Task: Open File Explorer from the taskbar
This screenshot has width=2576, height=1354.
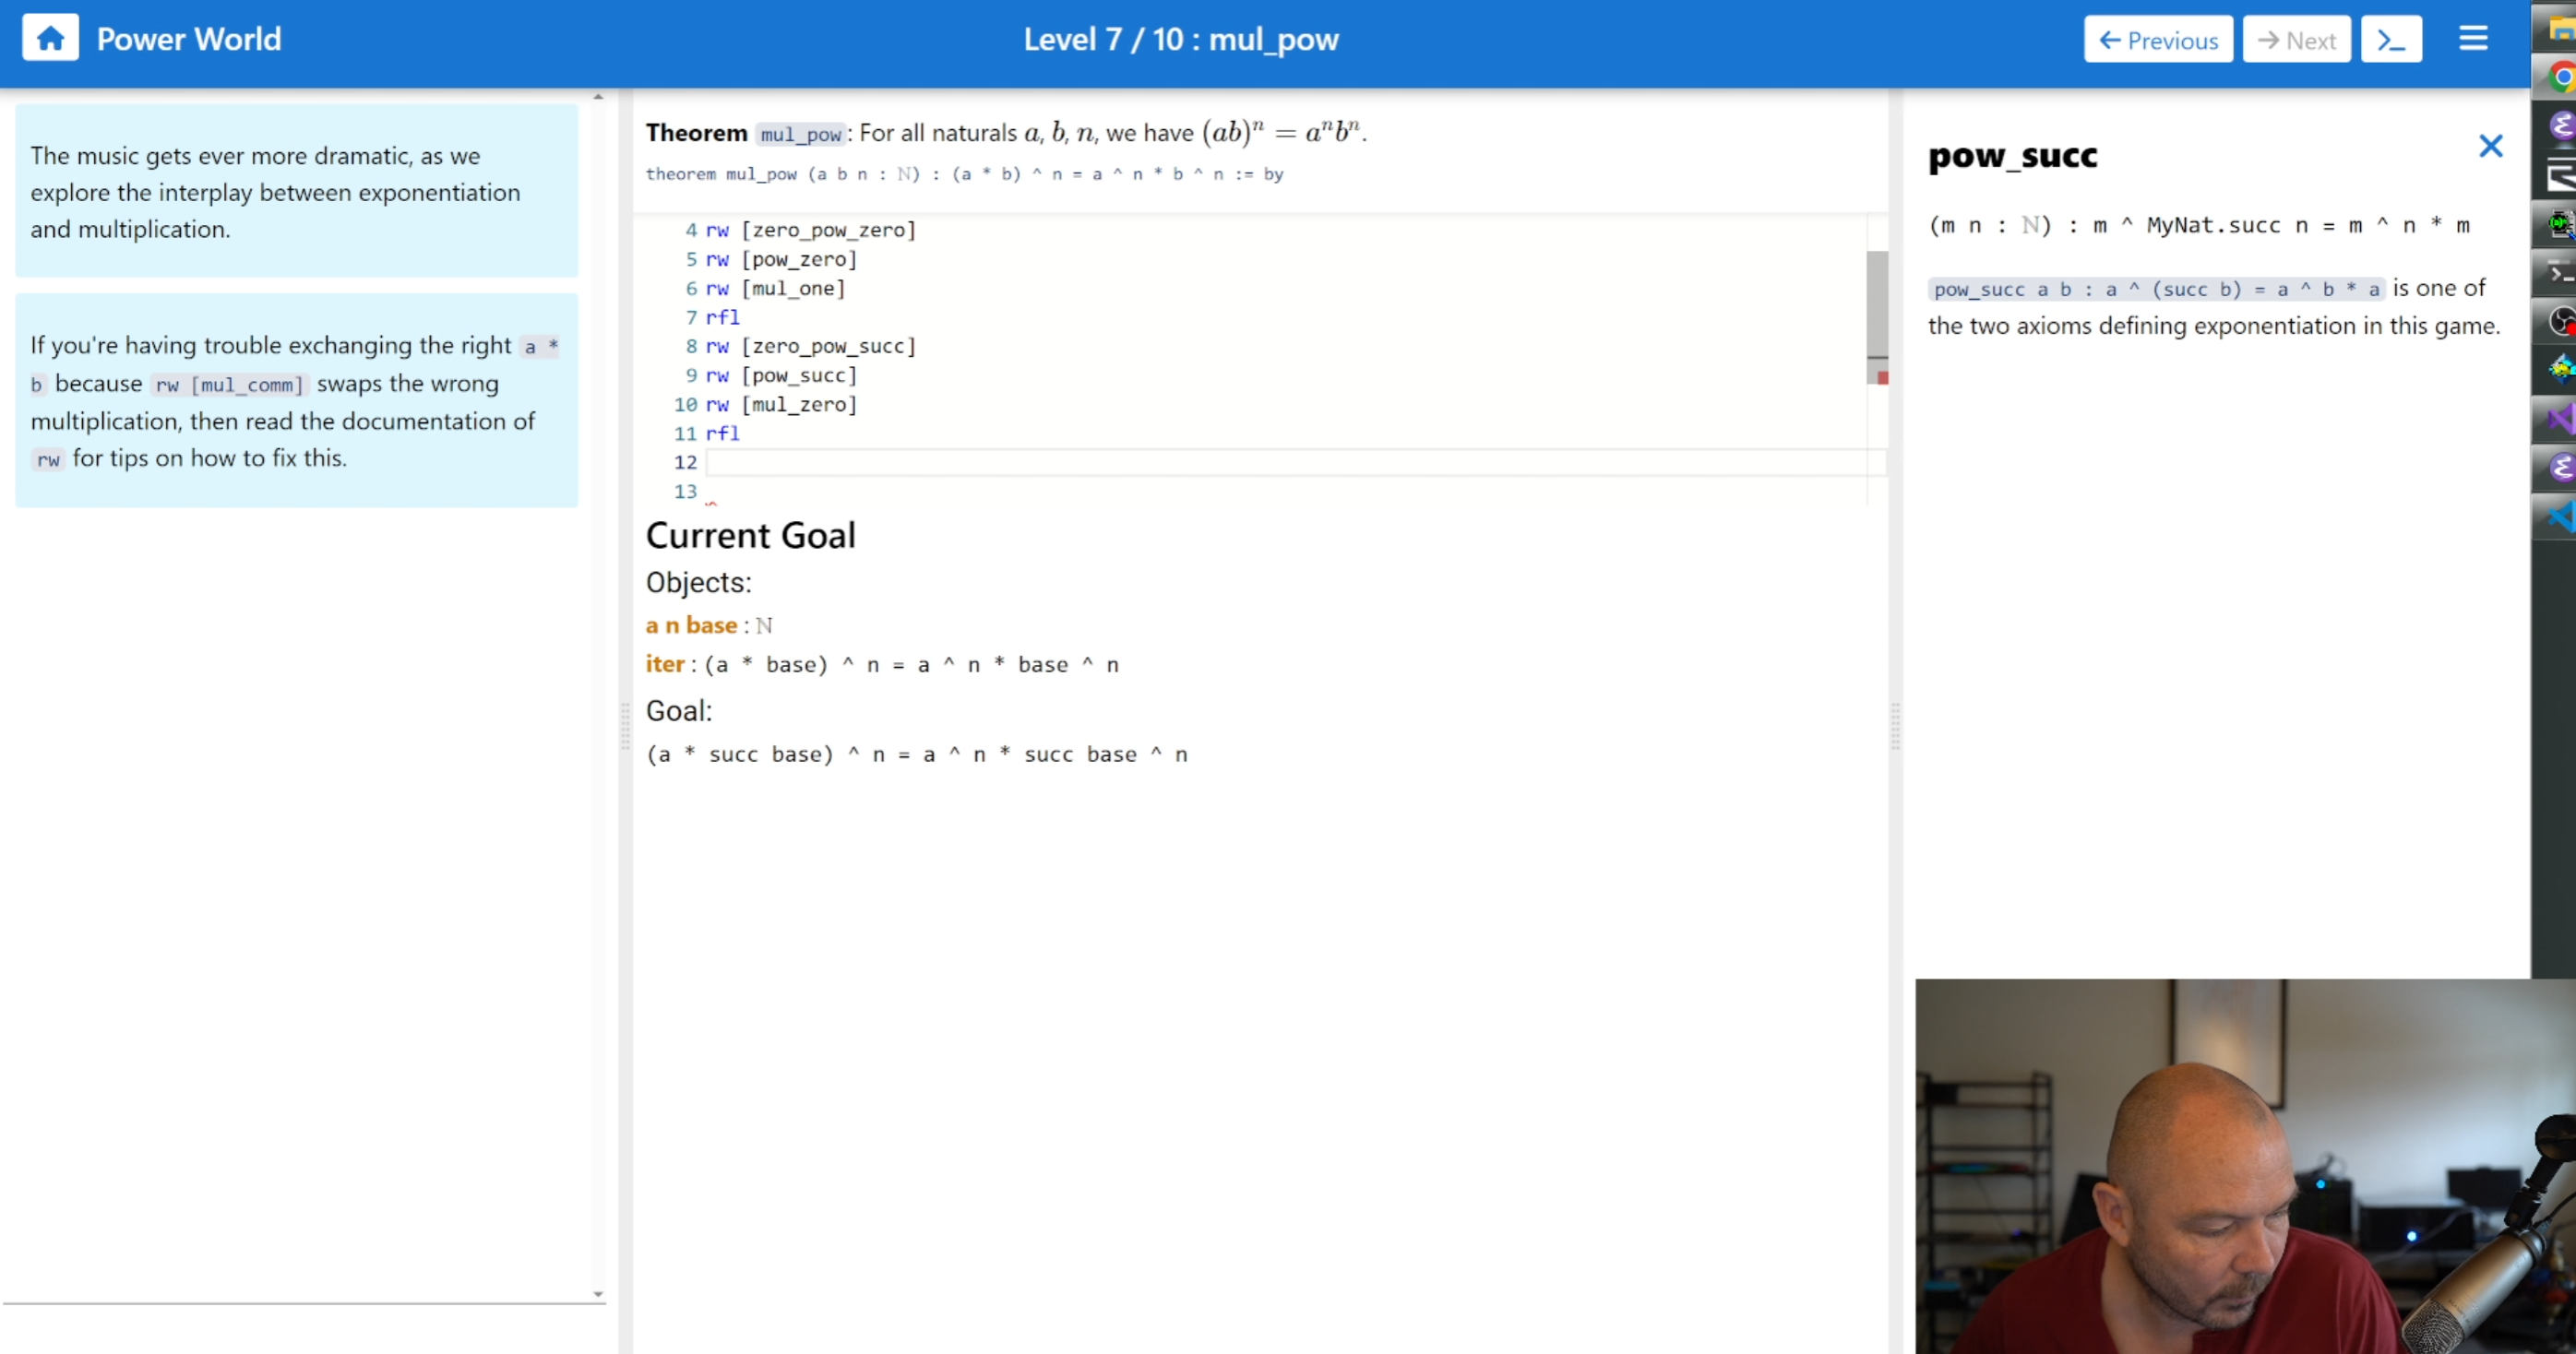Action: (2561, 30)
